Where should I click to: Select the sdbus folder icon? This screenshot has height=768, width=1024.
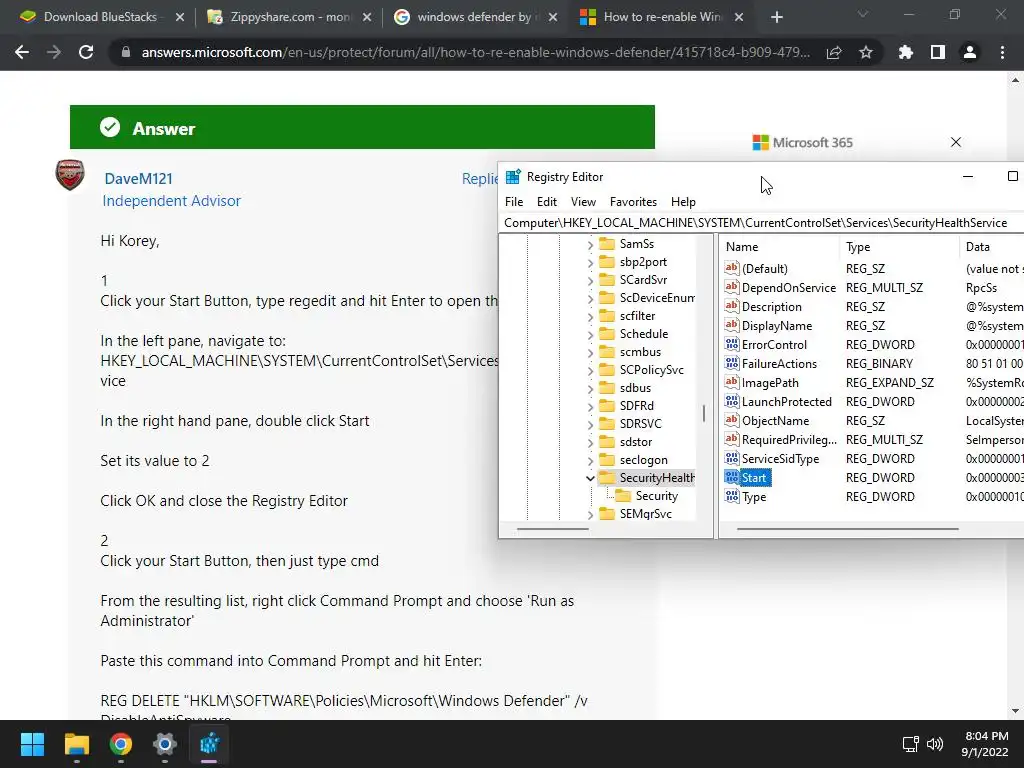point(607,388)
